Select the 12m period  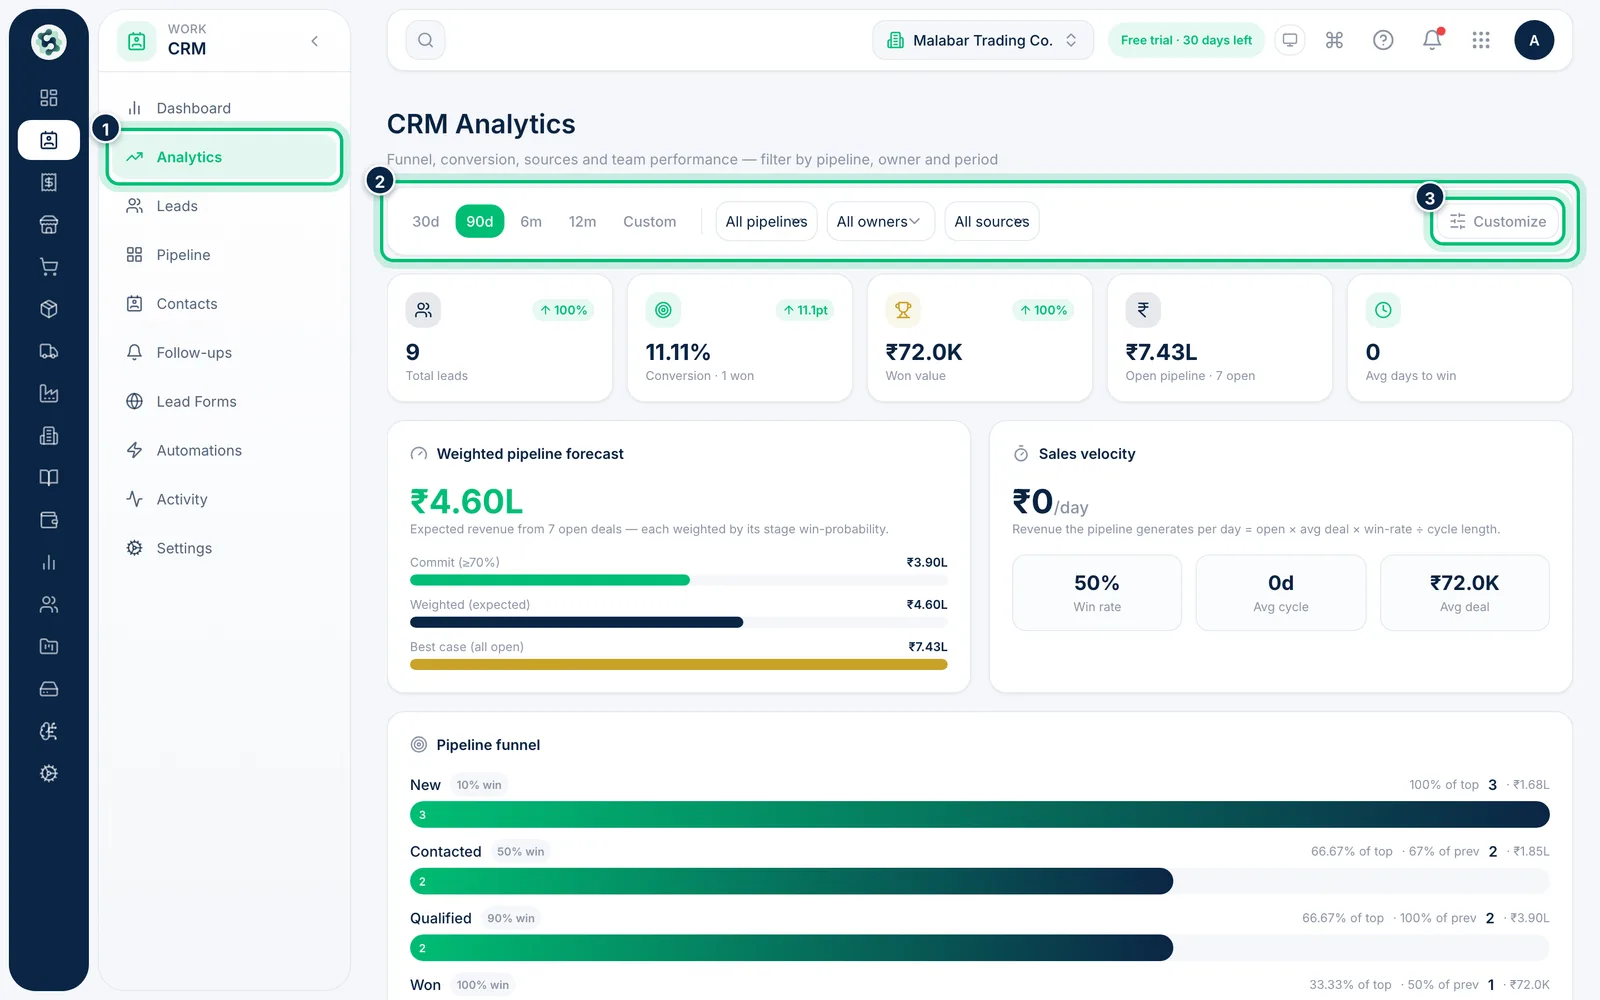[x=582, y=221]
